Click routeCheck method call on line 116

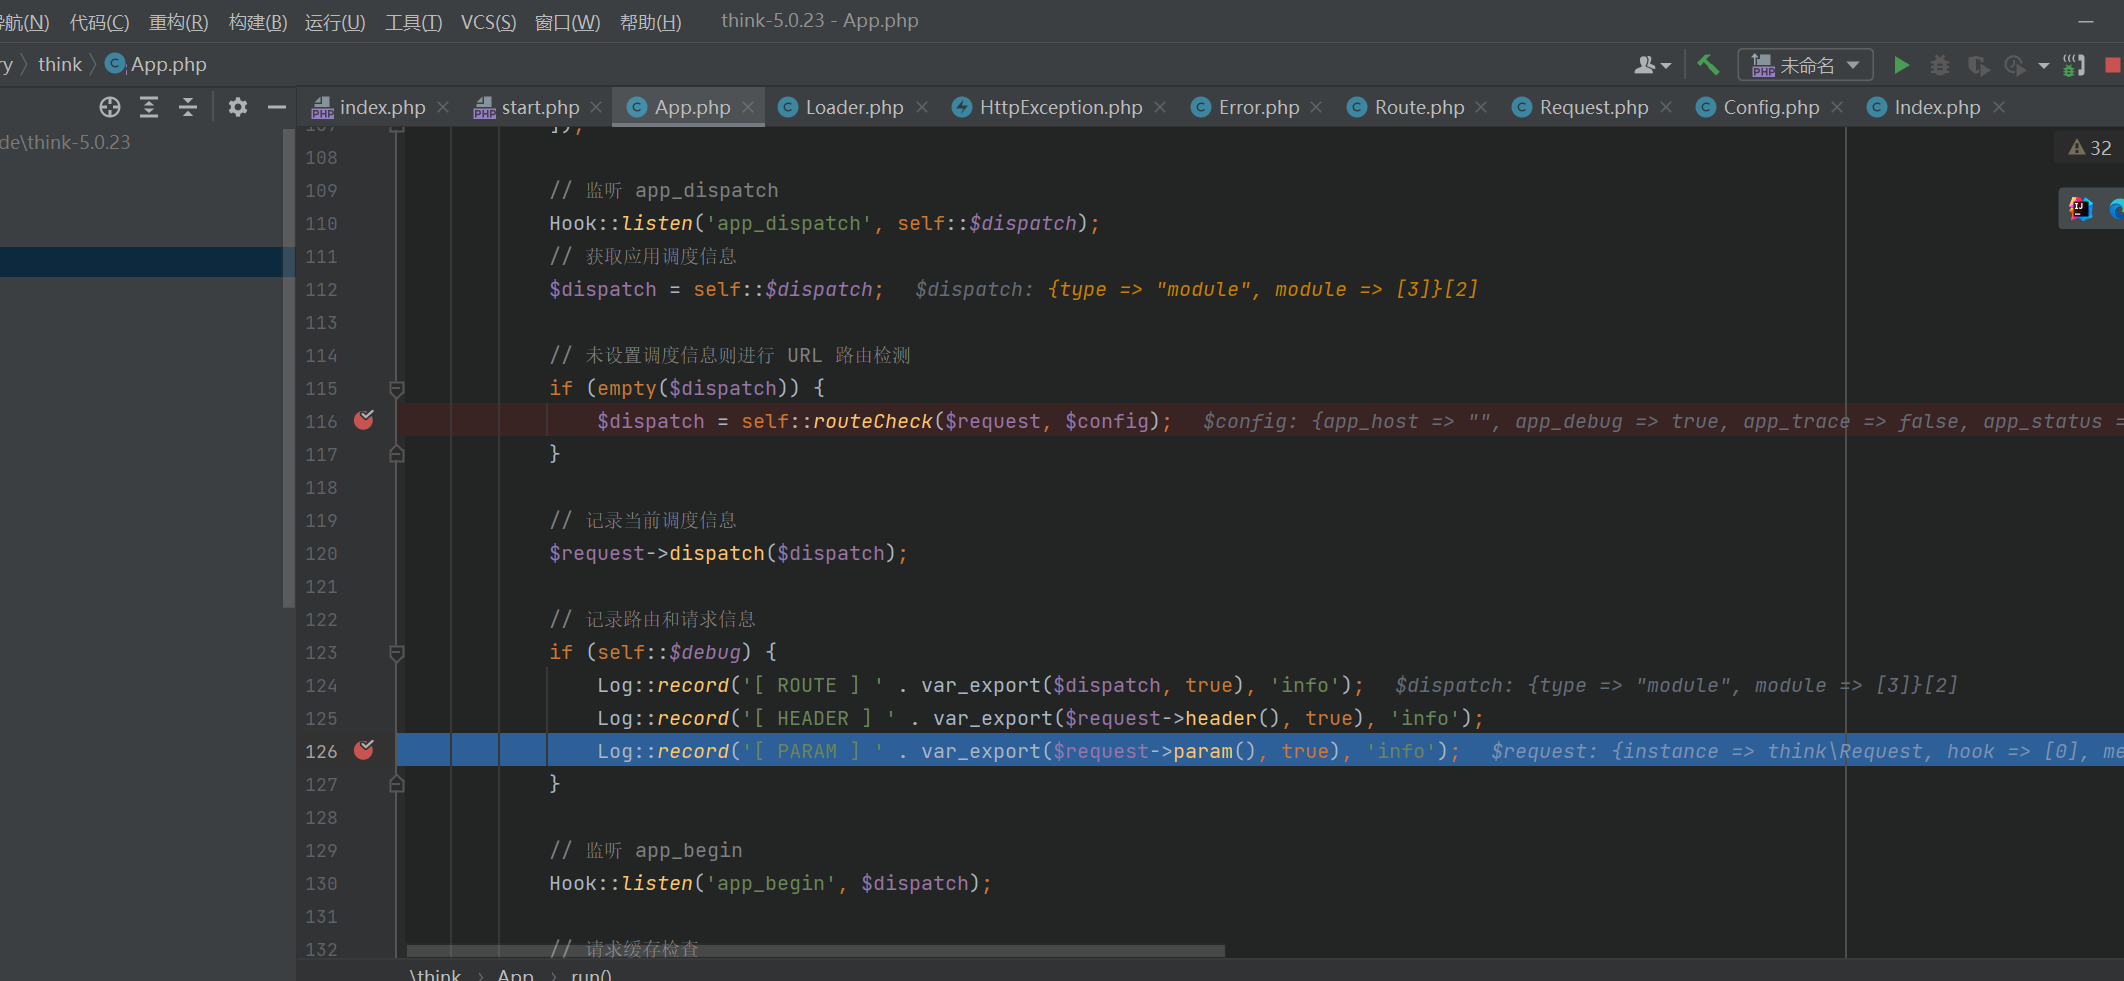coord(872,421)
